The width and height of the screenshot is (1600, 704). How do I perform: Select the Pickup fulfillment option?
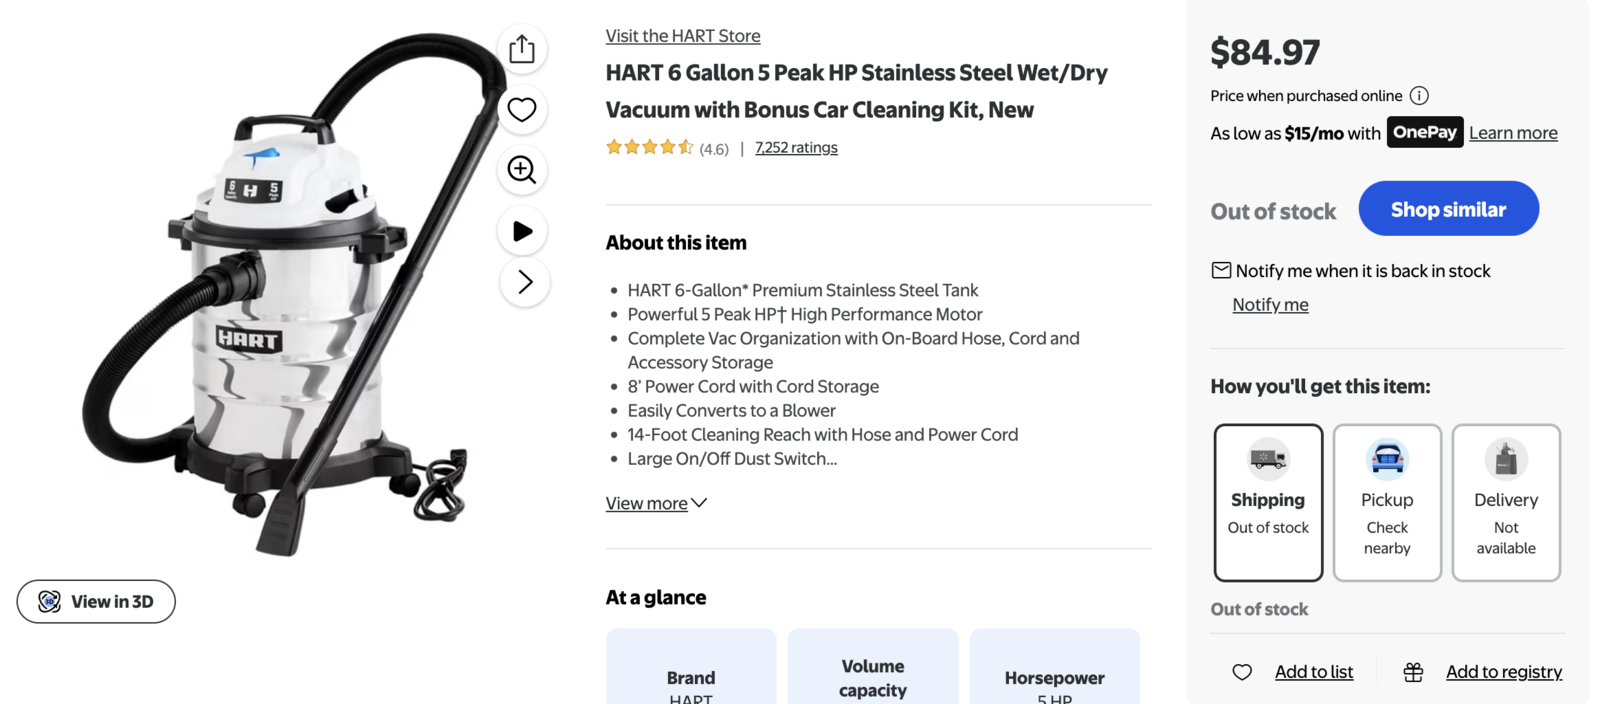tap(1387, 502)
